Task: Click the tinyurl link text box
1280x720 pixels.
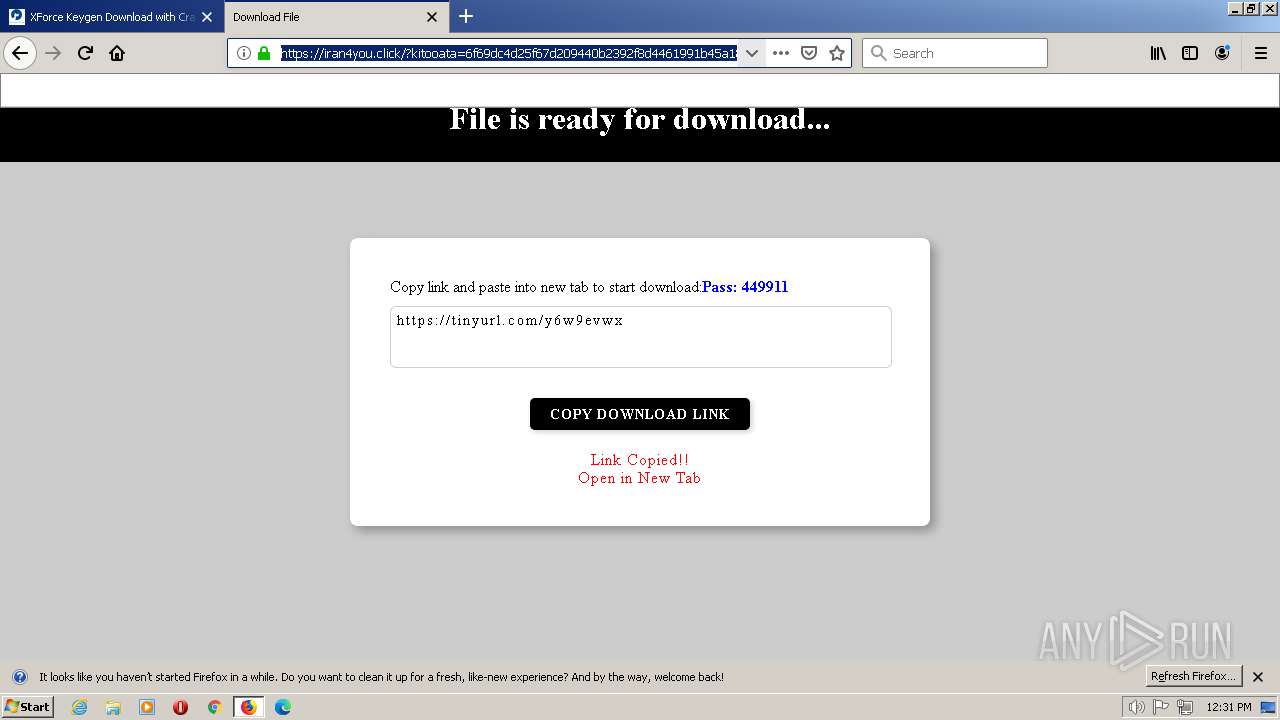Action: point(641,337)
